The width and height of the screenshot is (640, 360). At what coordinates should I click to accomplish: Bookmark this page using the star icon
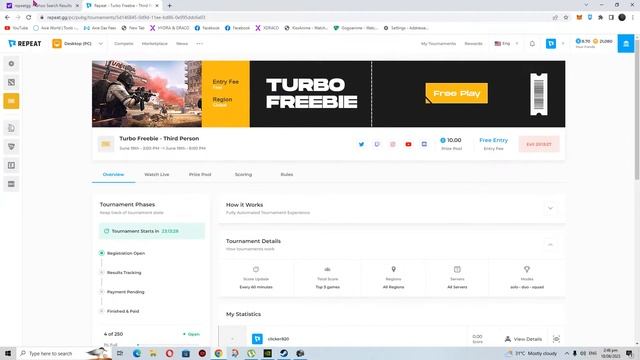pyautogui.click(x=566, y=17)
